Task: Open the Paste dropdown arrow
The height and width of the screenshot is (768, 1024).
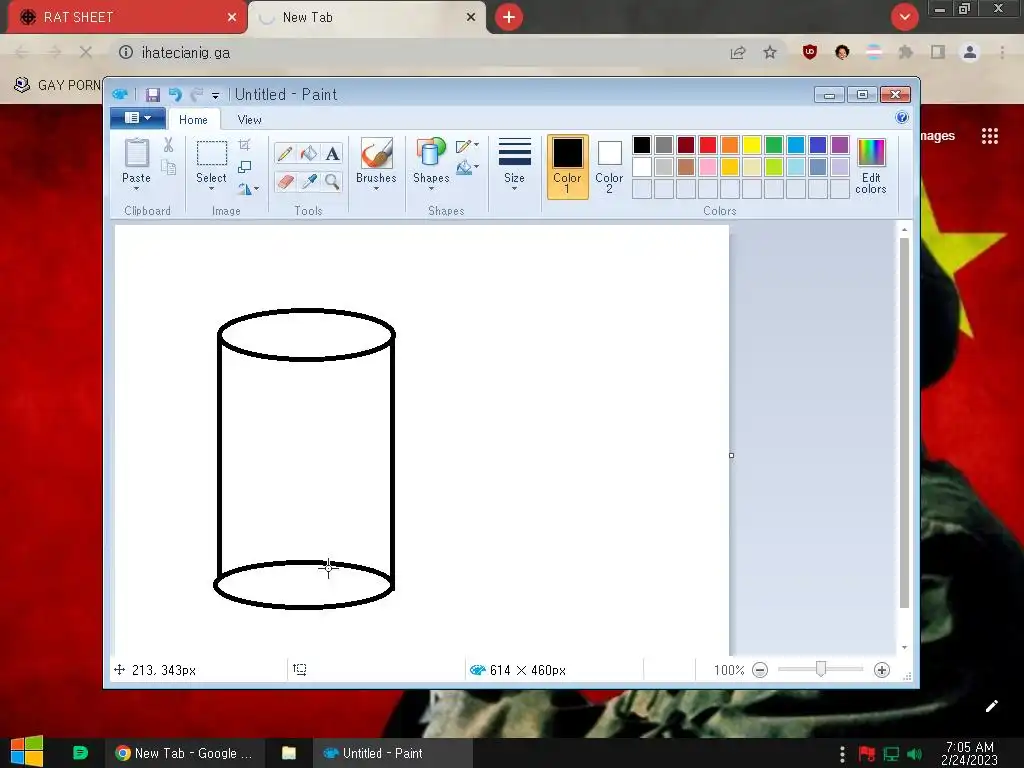Action: click(x=136, y=189)
